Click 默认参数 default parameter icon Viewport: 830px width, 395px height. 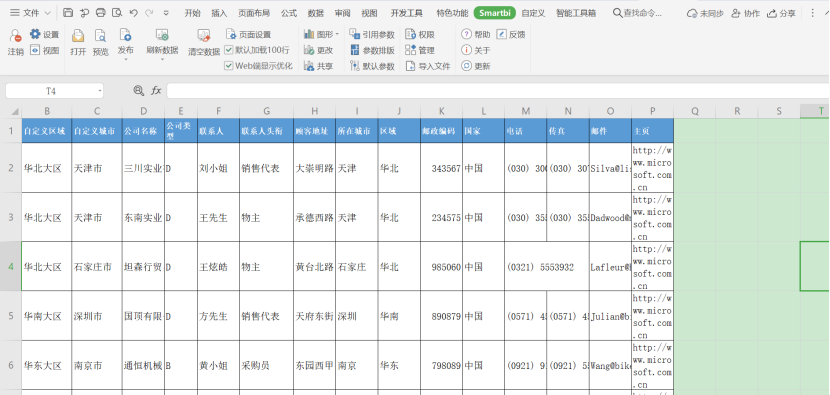click(x=355, y=66)
